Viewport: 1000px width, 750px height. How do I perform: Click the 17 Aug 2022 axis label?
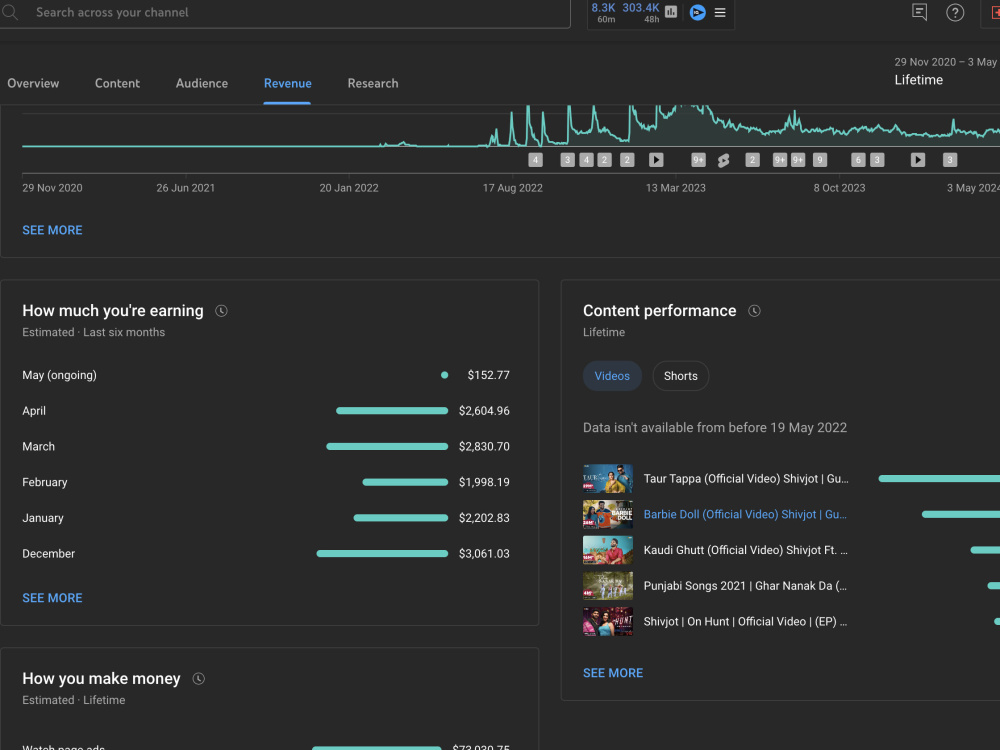(513, 188)
